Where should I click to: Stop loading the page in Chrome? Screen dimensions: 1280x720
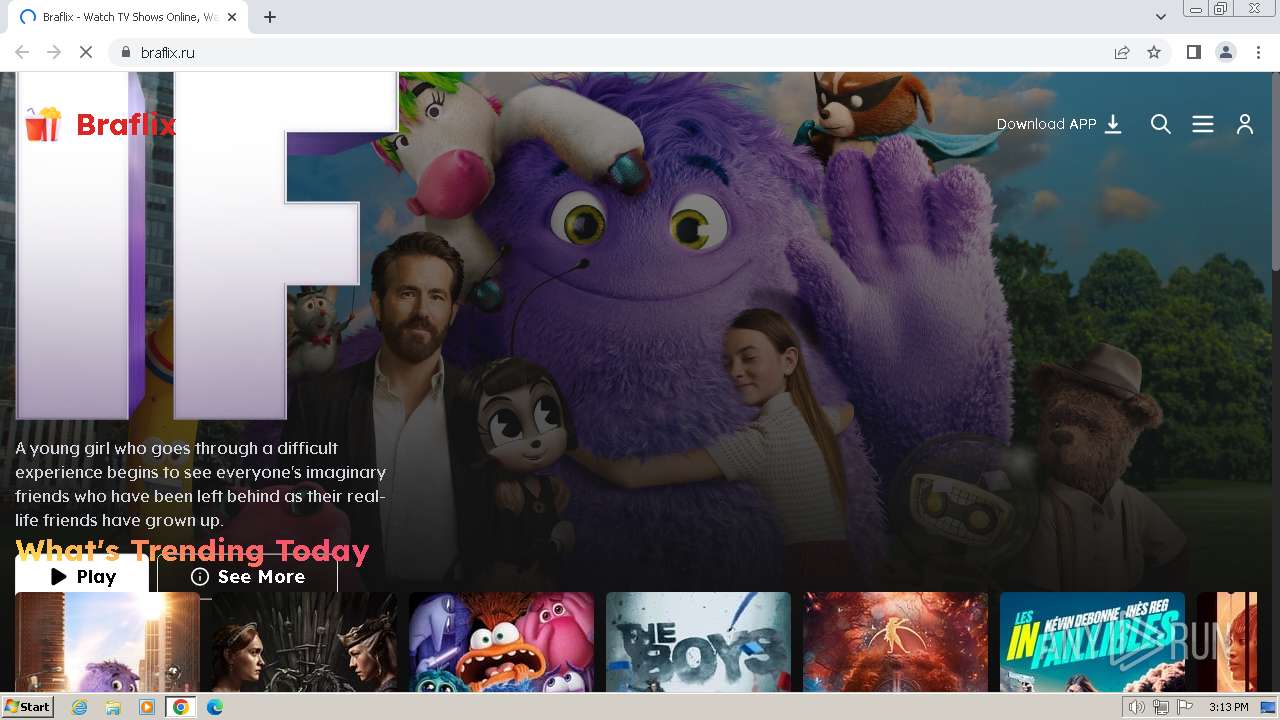click(x=86, y=52)
